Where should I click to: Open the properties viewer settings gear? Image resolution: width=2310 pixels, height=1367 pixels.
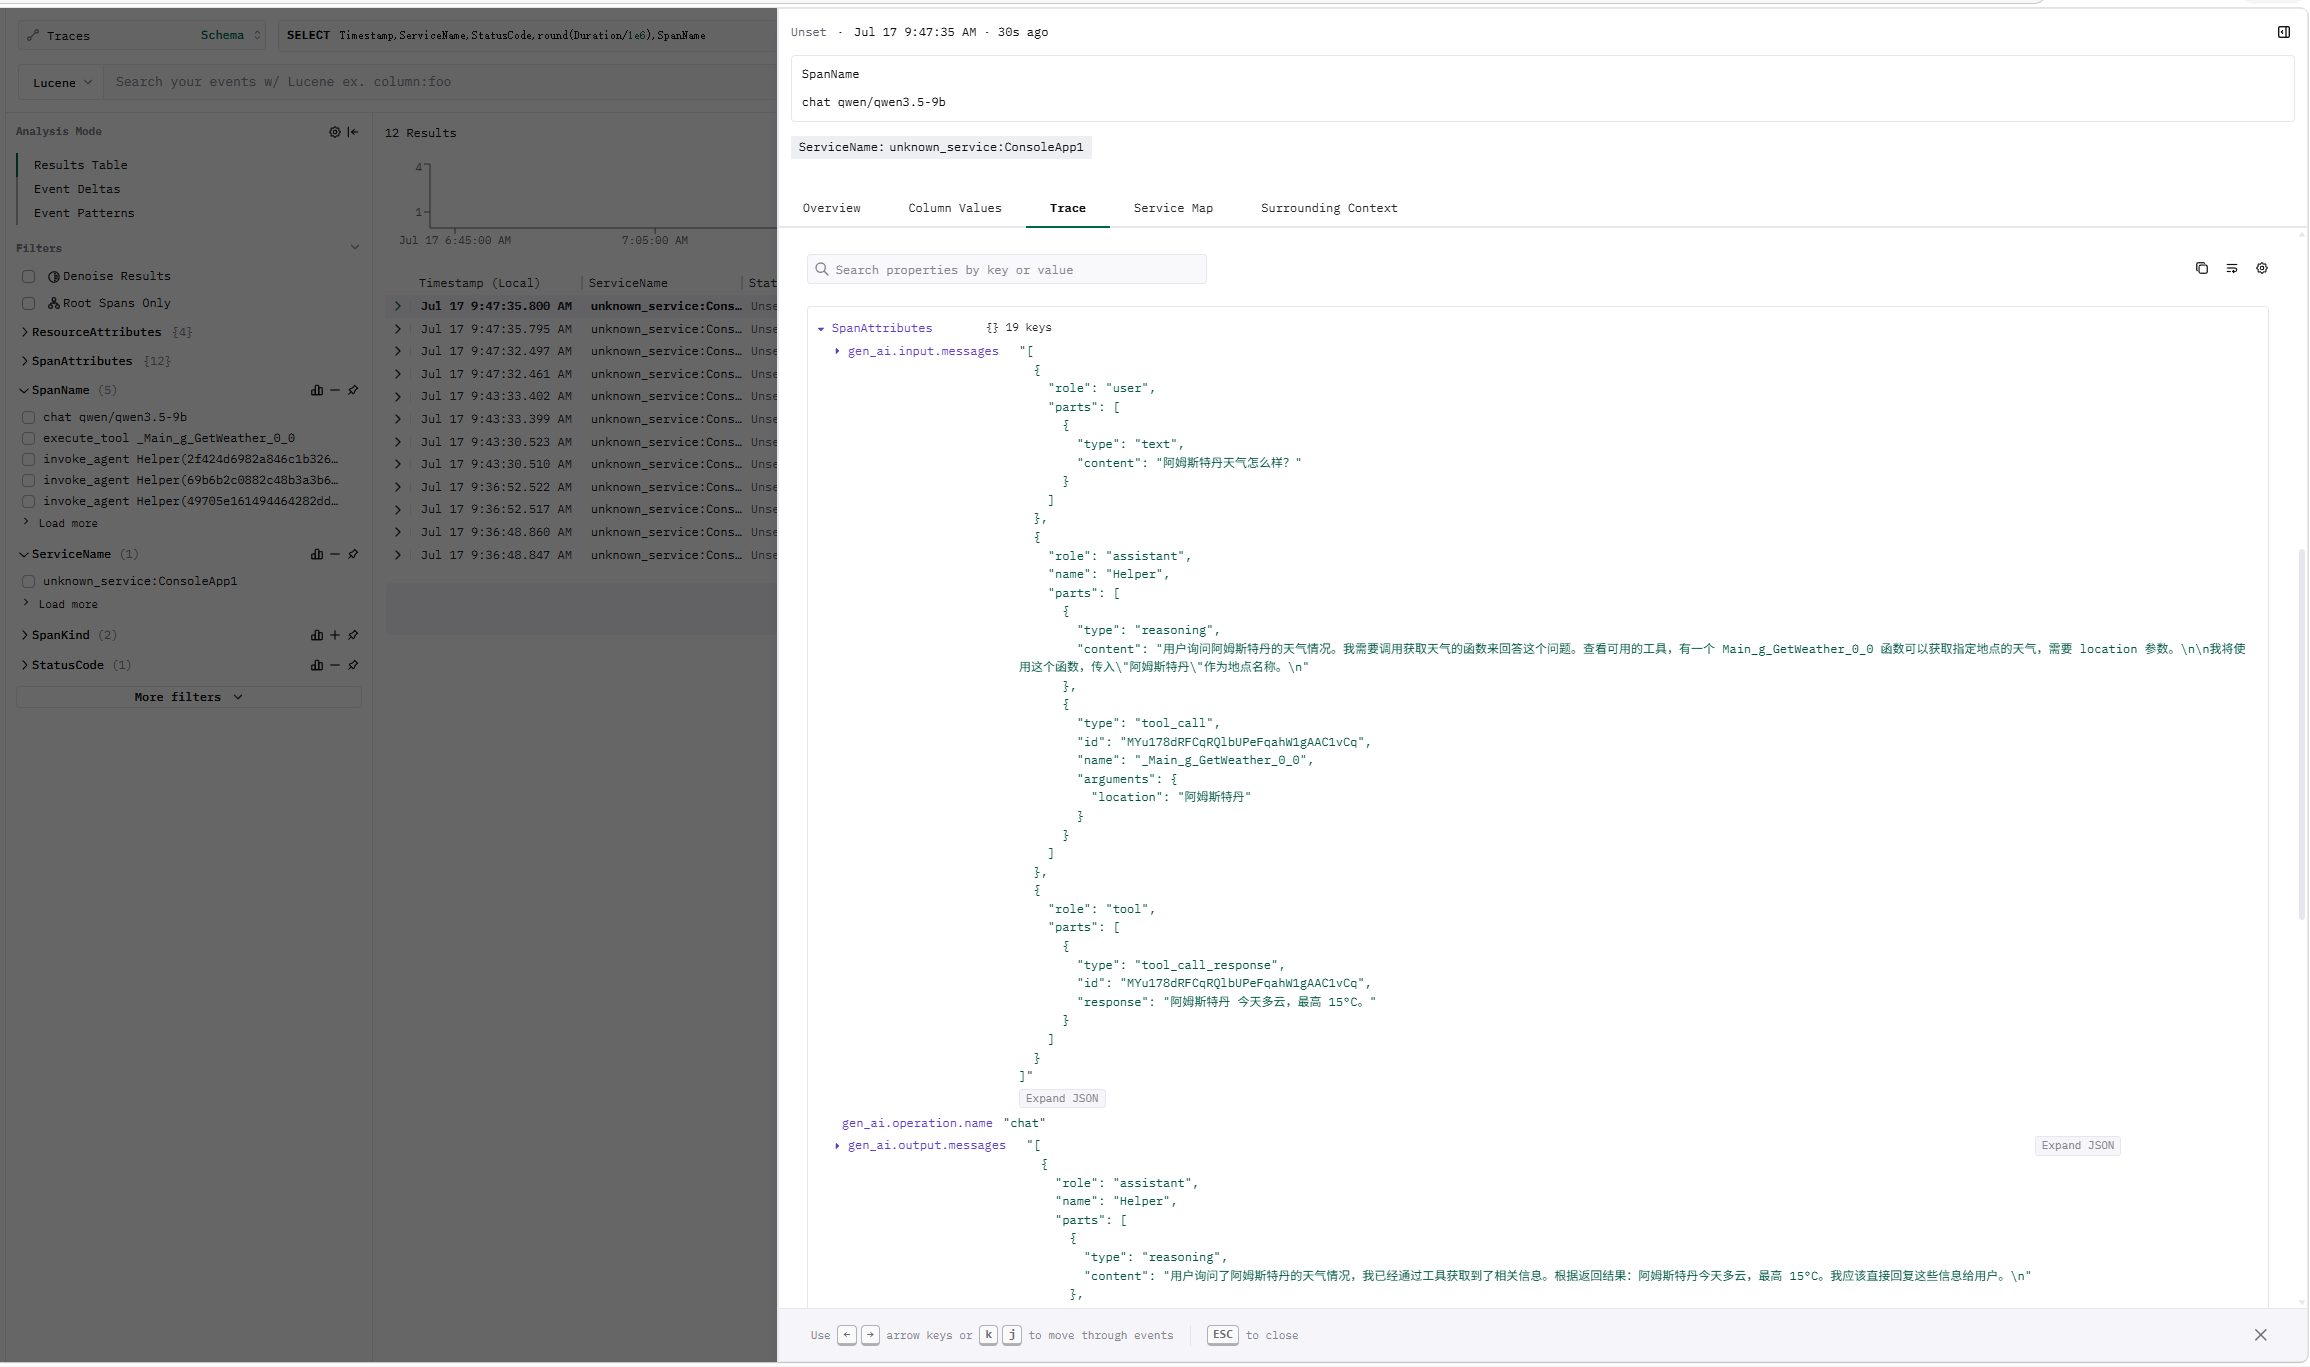point(2261,268)
